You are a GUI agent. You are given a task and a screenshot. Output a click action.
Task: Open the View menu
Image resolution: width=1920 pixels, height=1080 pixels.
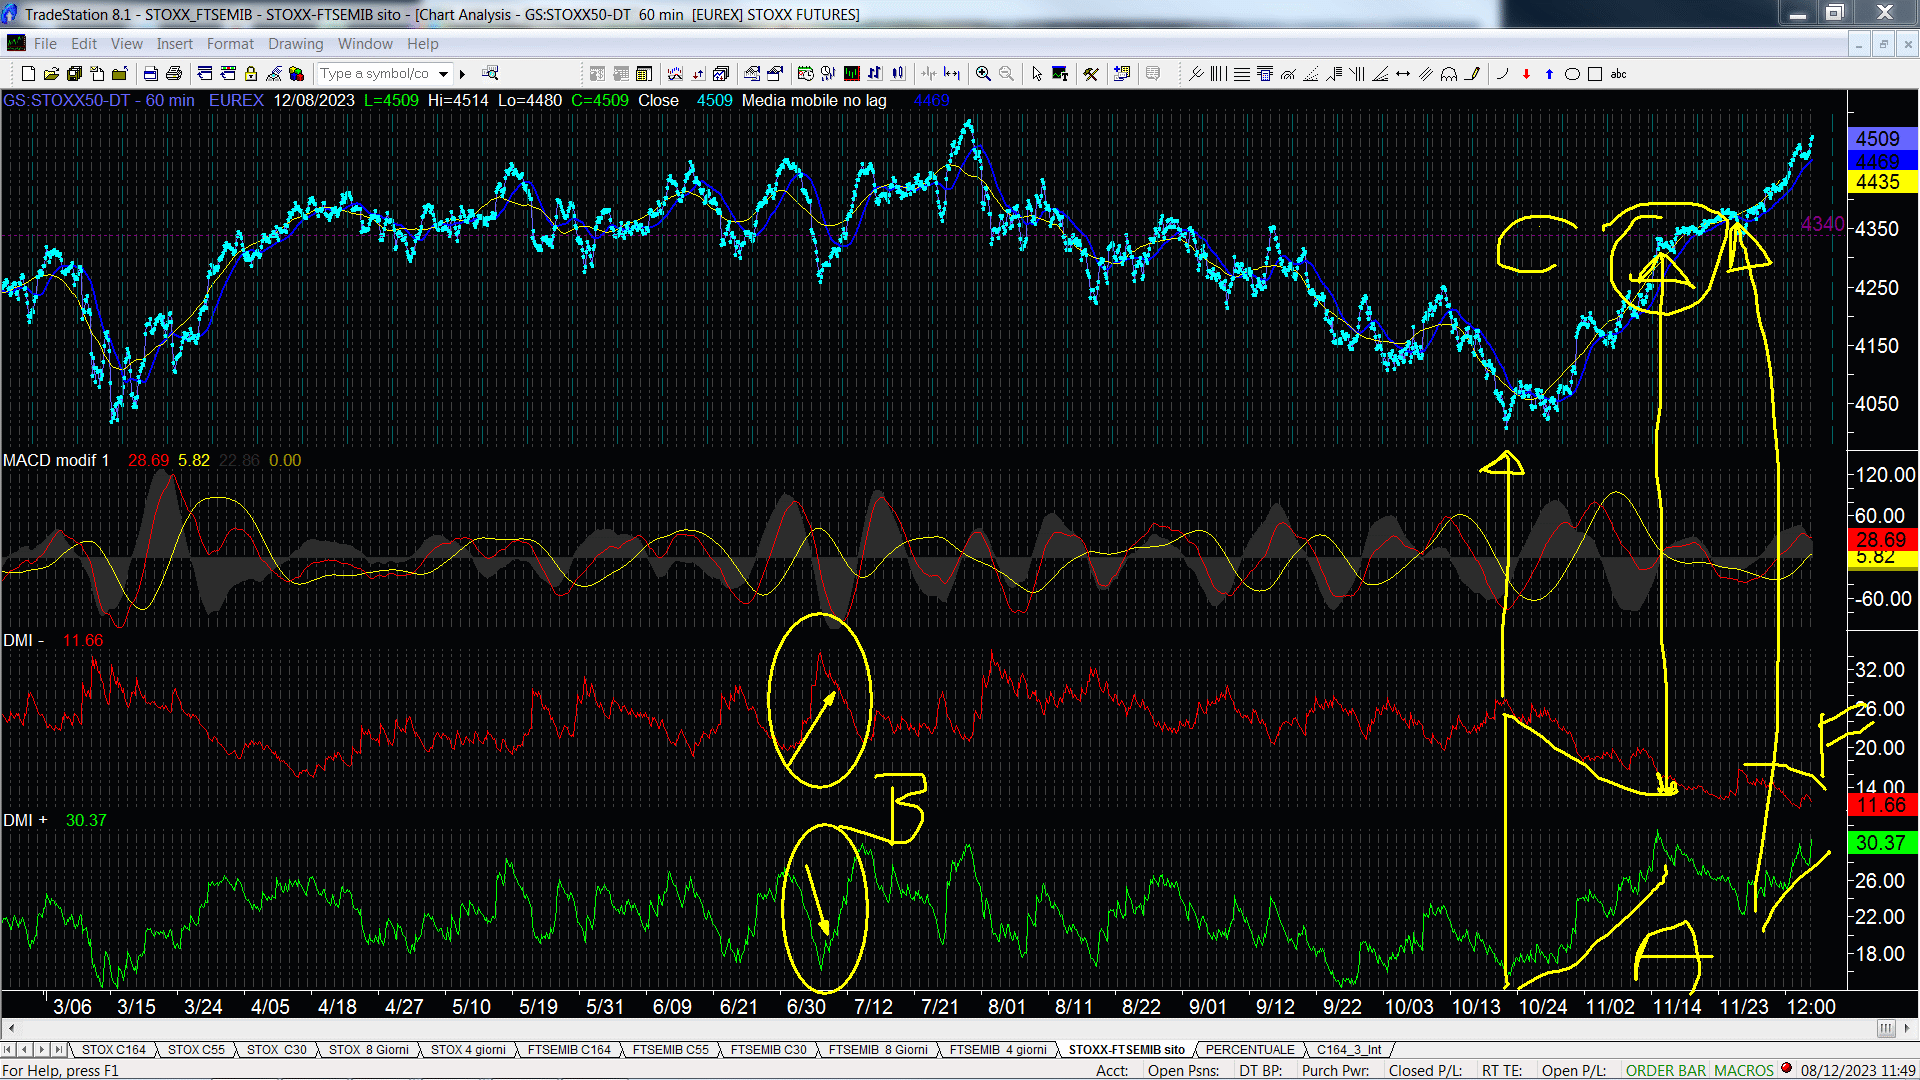coord(126,44)
